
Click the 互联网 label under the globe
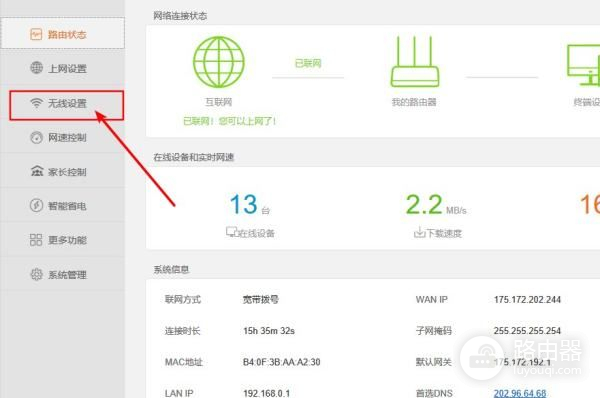tap(218, 102)
